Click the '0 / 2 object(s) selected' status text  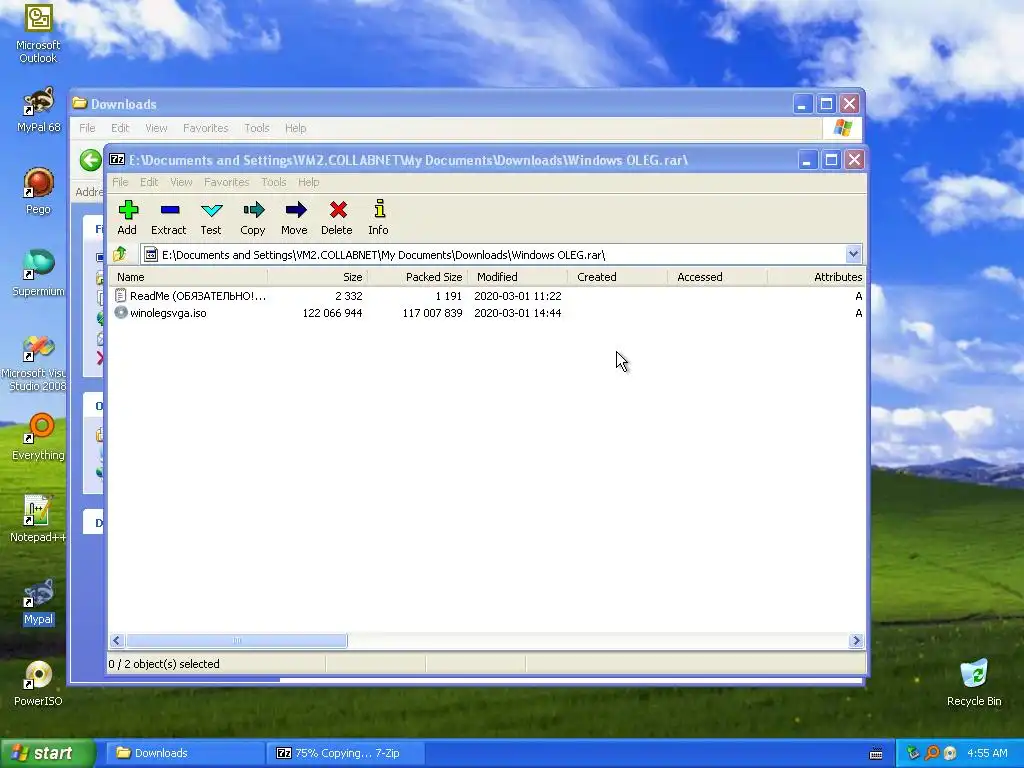pos(164,664)
